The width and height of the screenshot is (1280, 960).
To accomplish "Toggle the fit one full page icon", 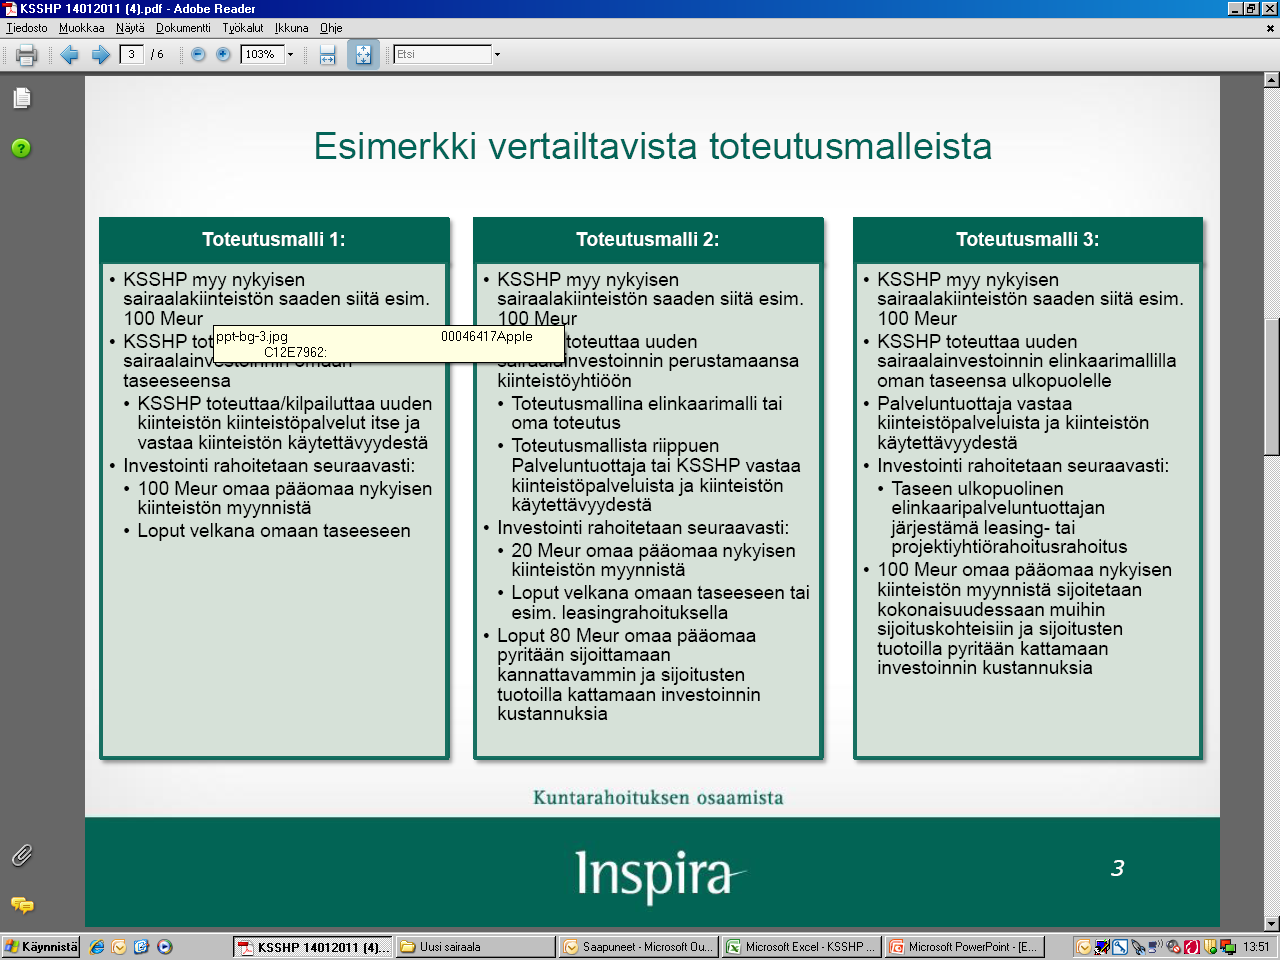I will tap(363, 55).
